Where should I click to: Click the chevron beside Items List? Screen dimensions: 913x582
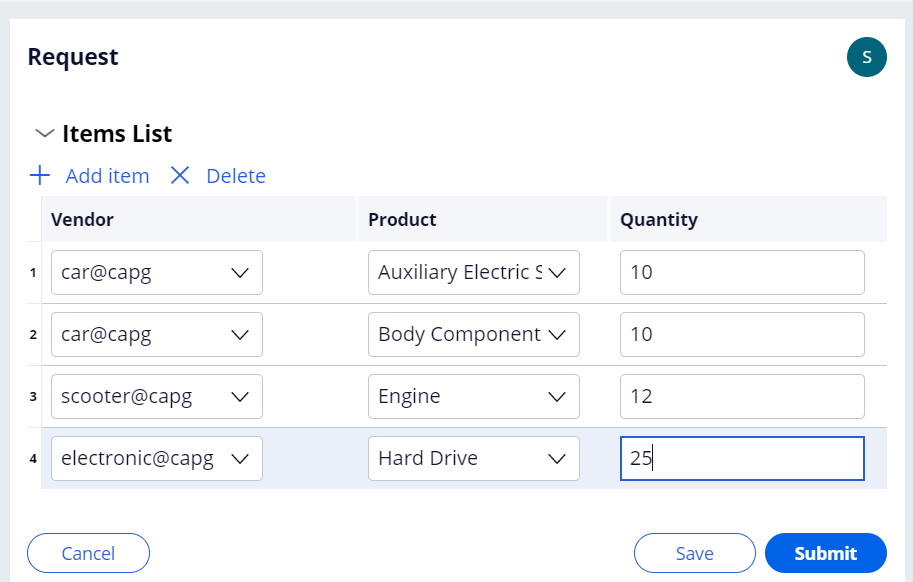coord(44,132)
